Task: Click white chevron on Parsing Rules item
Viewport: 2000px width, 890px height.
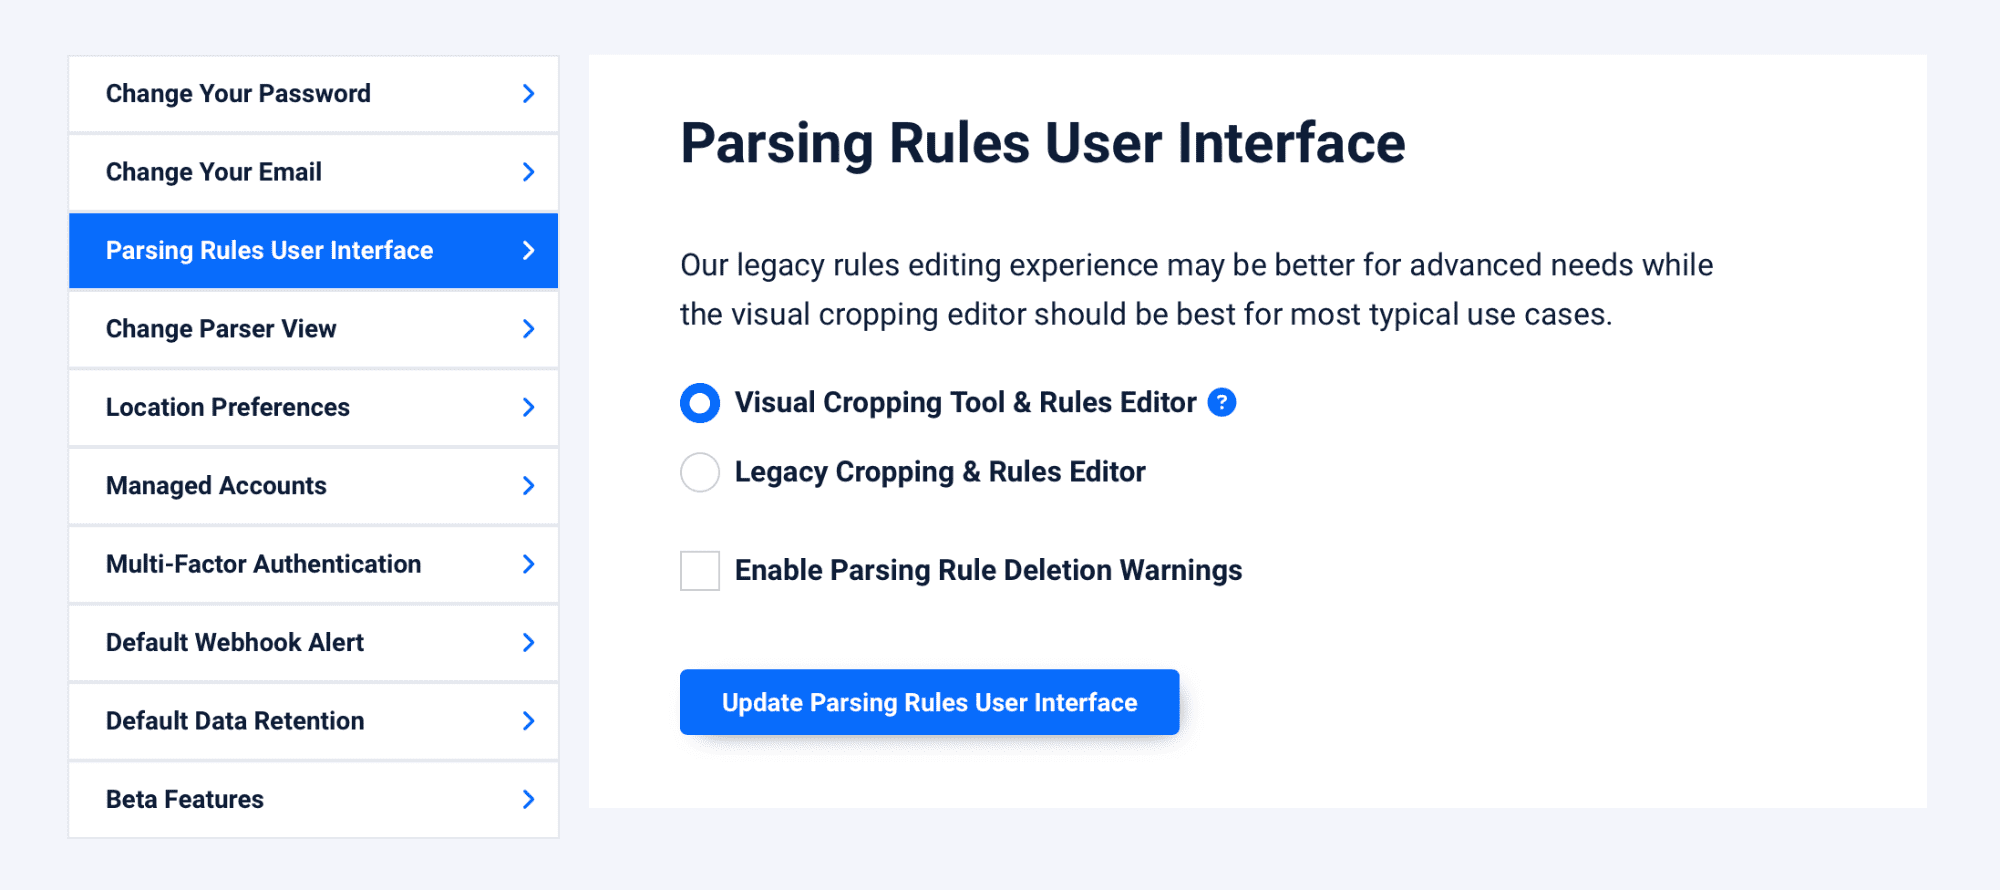Action: pos(529,251)
